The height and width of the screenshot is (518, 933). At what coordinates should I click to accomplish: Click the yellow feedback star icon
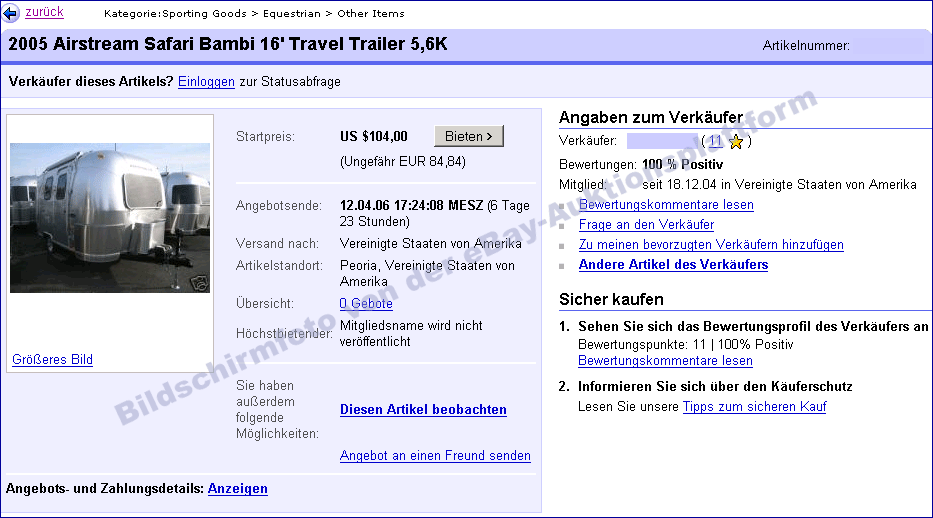click(x=736, y=142)
